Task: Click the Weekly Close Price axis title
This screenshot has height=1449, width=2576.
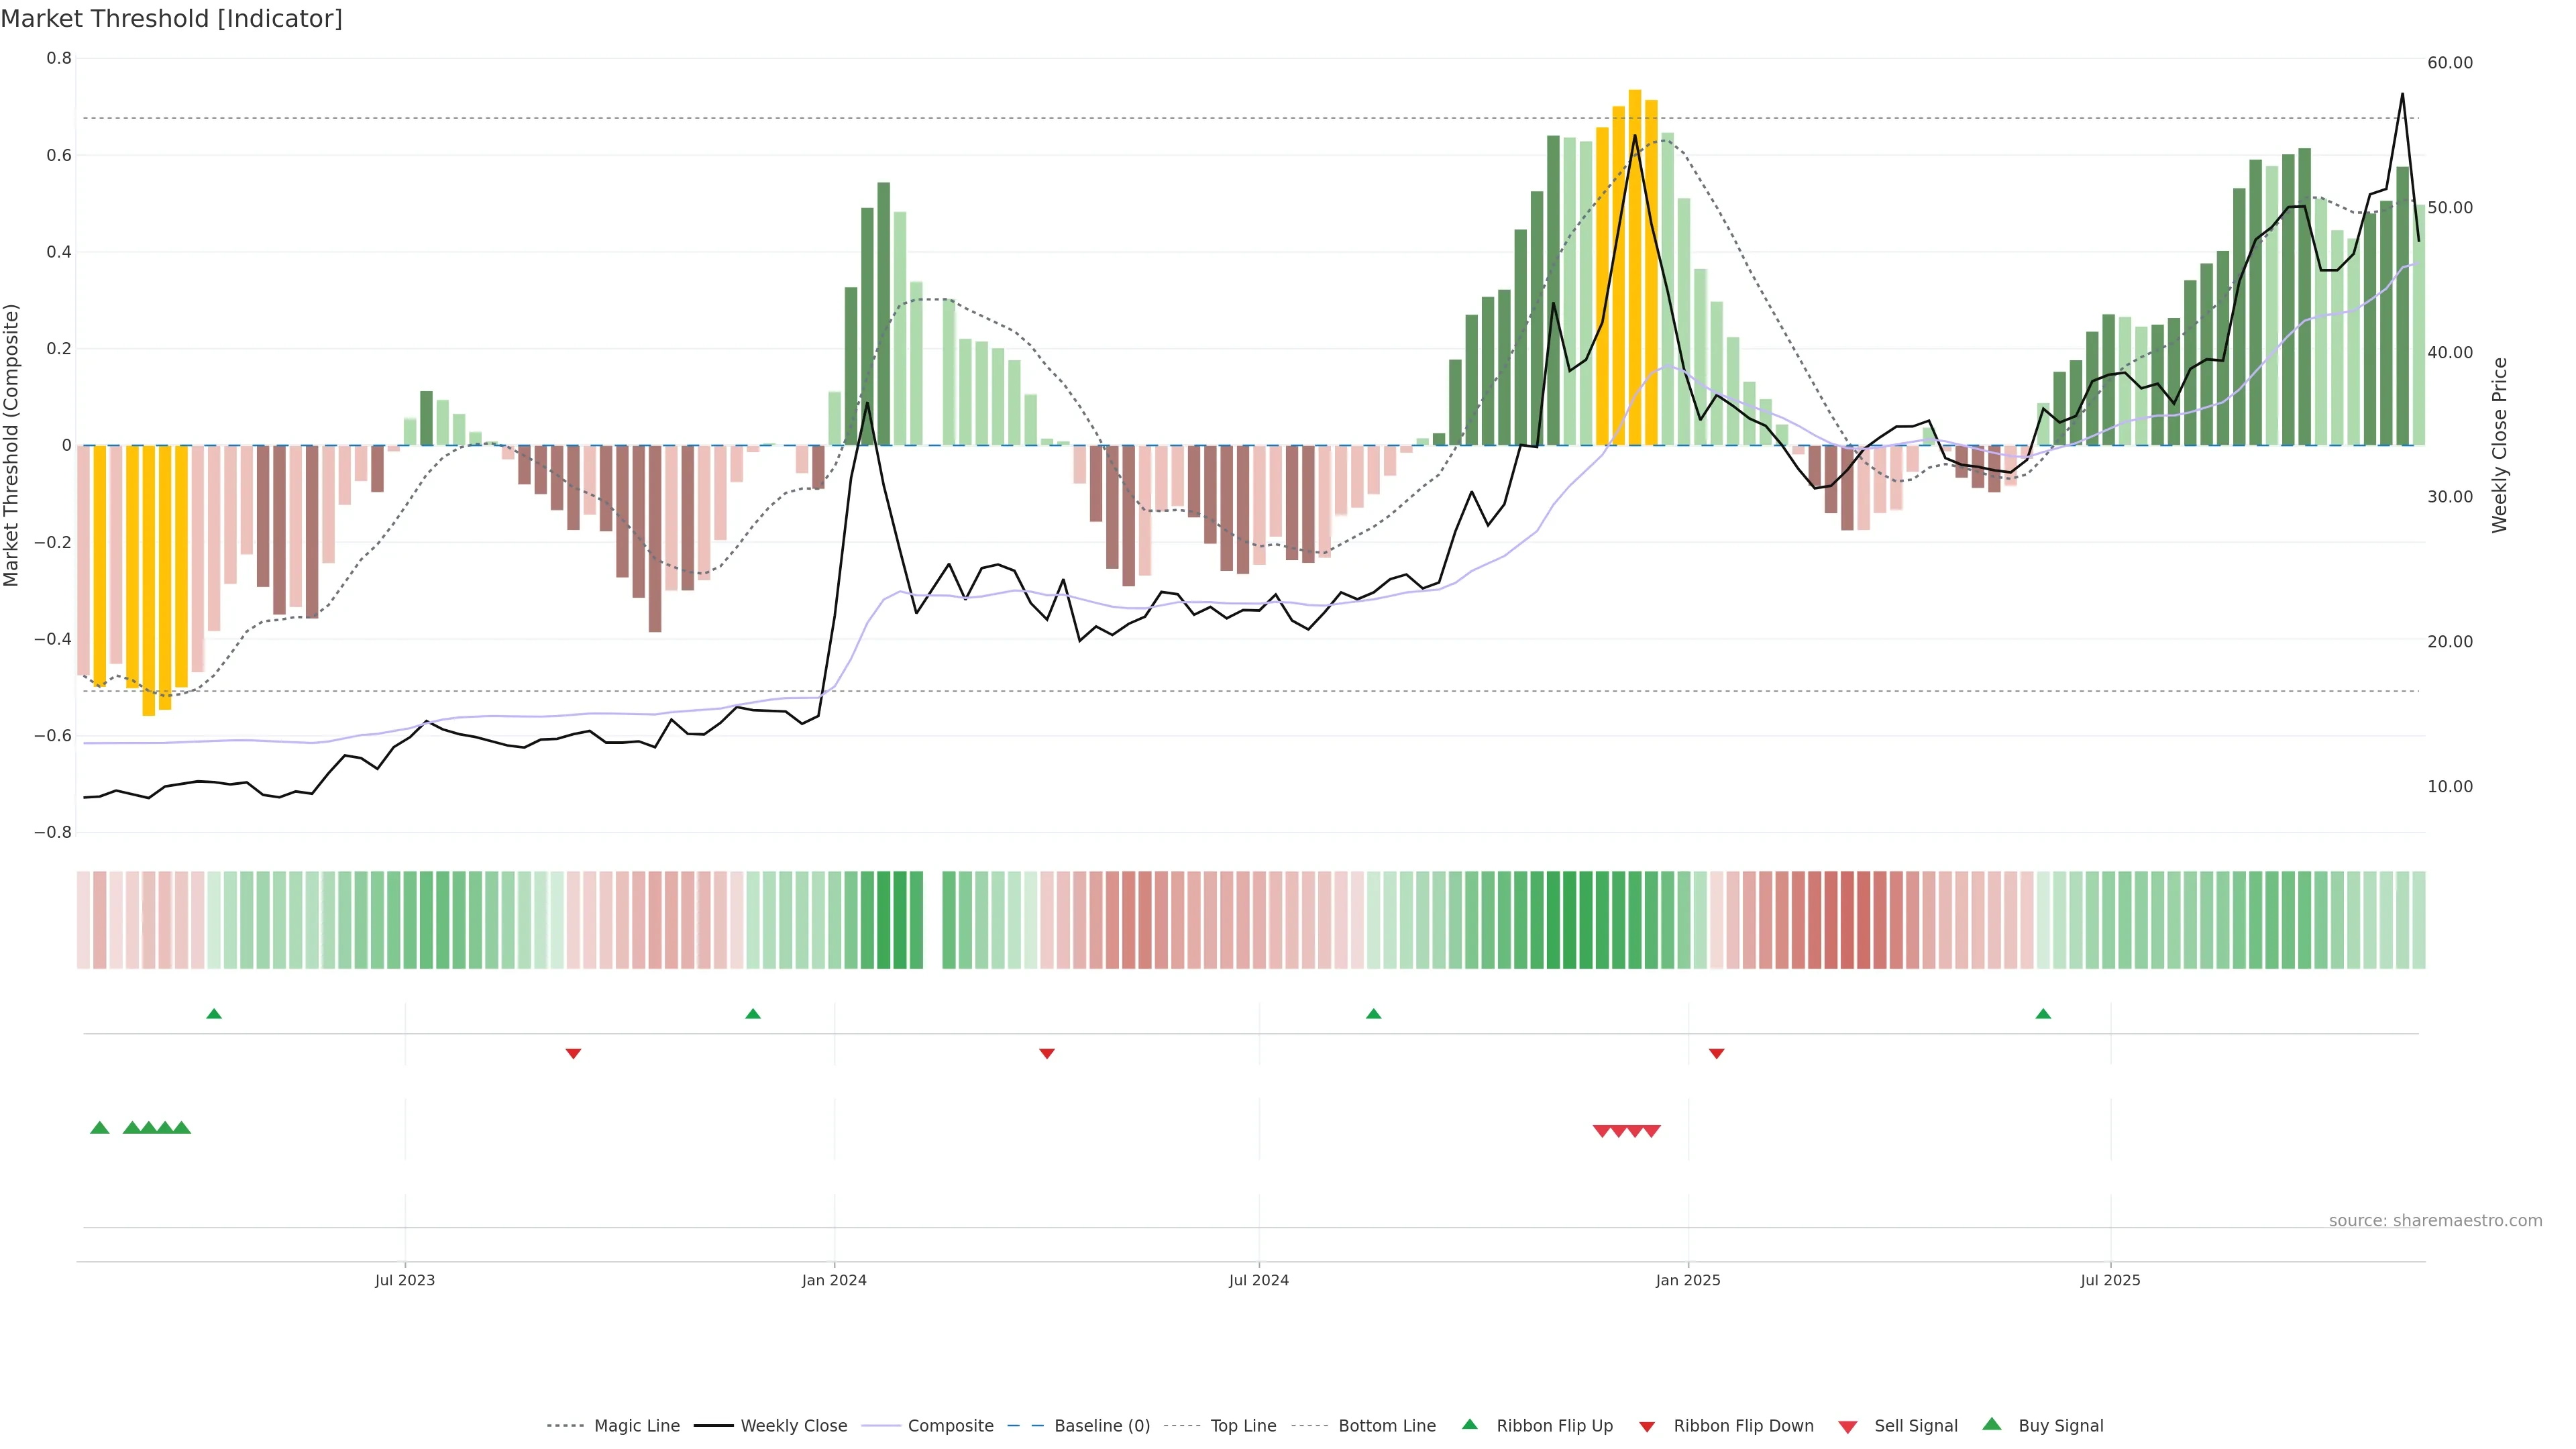Action: point(2499,445)
